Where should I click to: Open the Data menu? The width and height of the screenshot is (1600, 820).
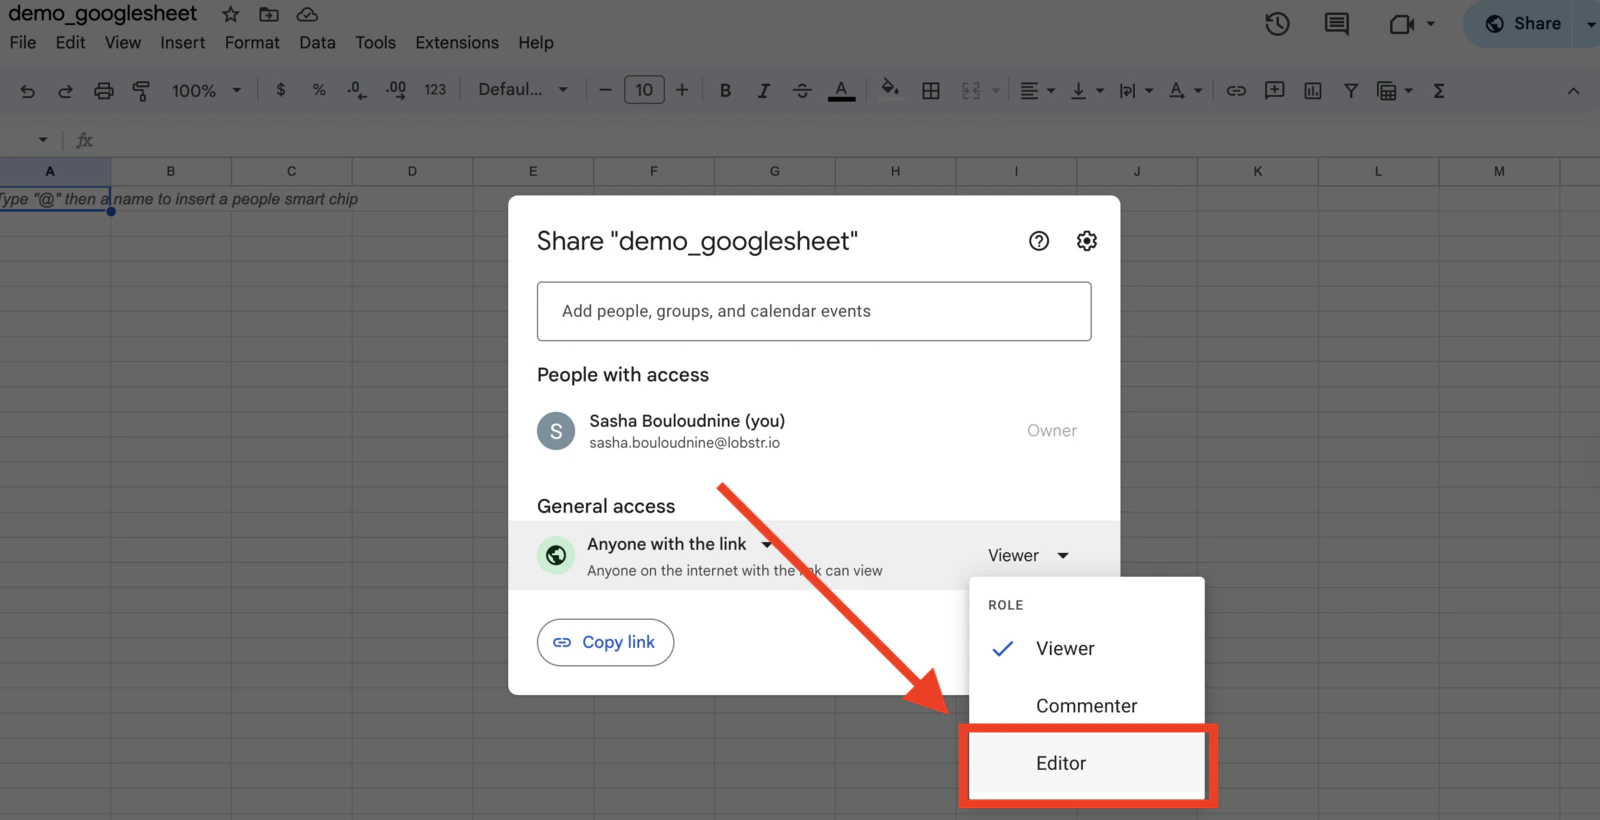pos(317,43)
